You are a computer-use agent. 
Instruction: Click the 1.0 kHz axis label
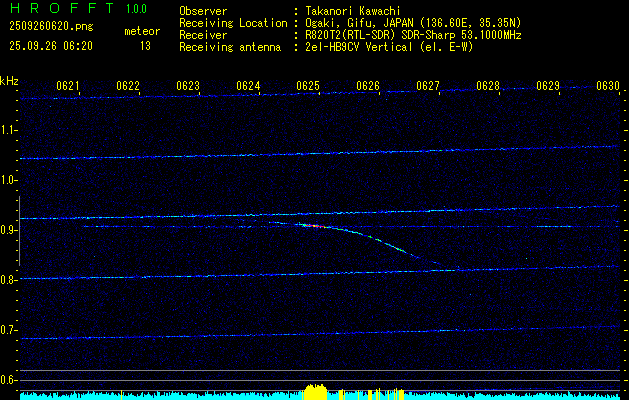click(x=10, y=180)
